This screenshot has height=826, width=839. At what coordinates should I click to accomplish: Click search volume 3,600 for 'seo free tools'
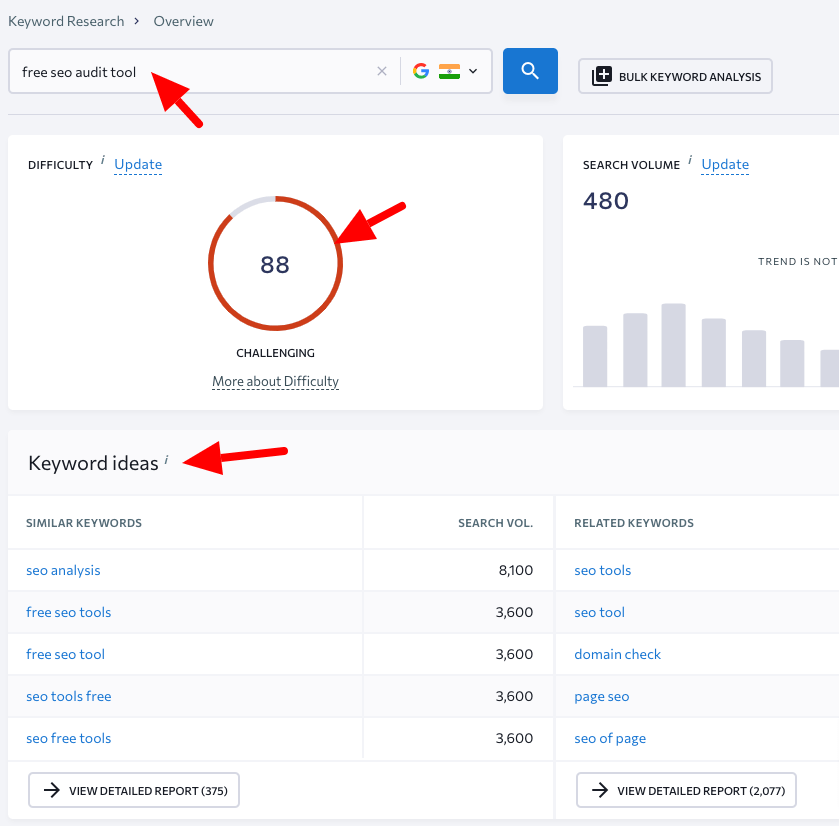point(514,738)
